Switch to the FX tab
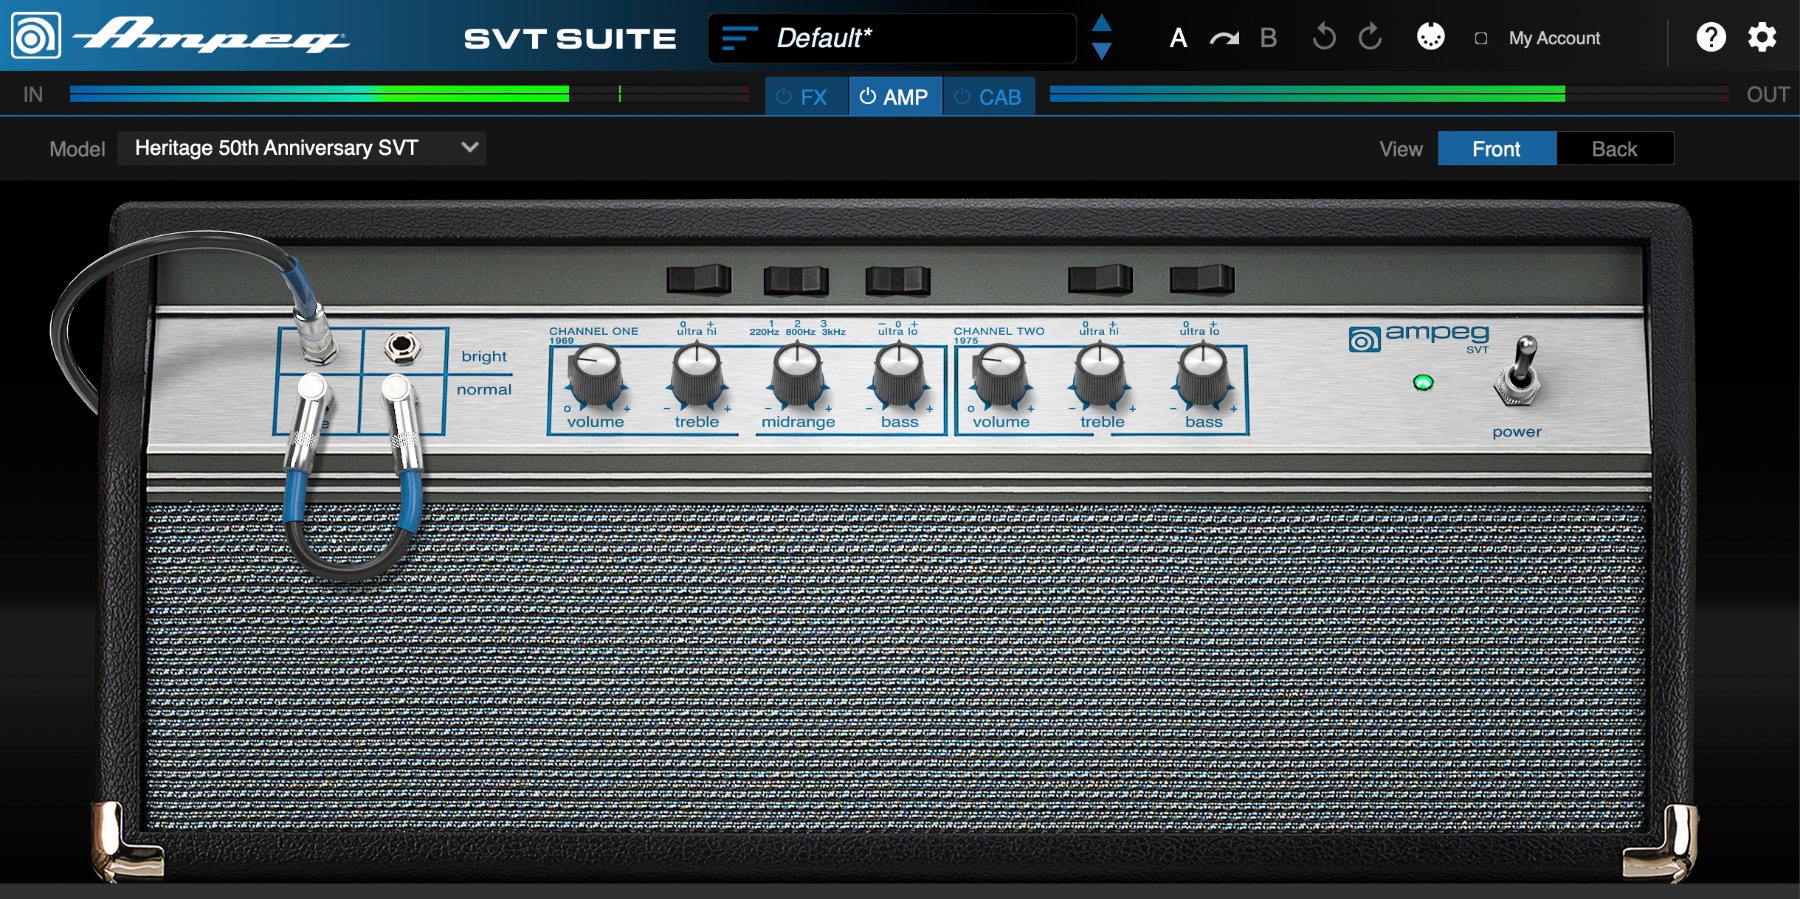This screenshot has width=1800, height=899. (x=805, y=97)
